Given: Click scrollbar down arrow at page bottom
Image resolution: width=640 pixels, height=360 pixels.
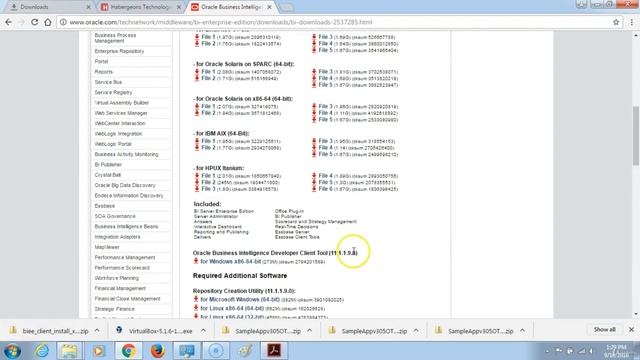Looking at the screenshot, I should point(636,314).
